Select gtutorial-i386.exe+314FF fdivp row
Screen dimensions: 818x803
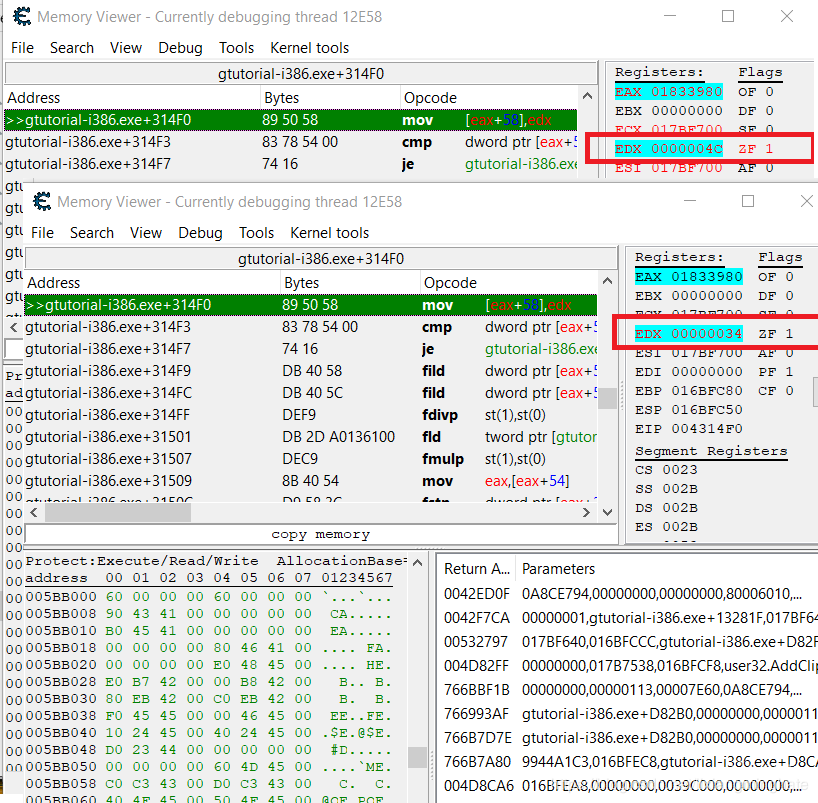(311, 415)
